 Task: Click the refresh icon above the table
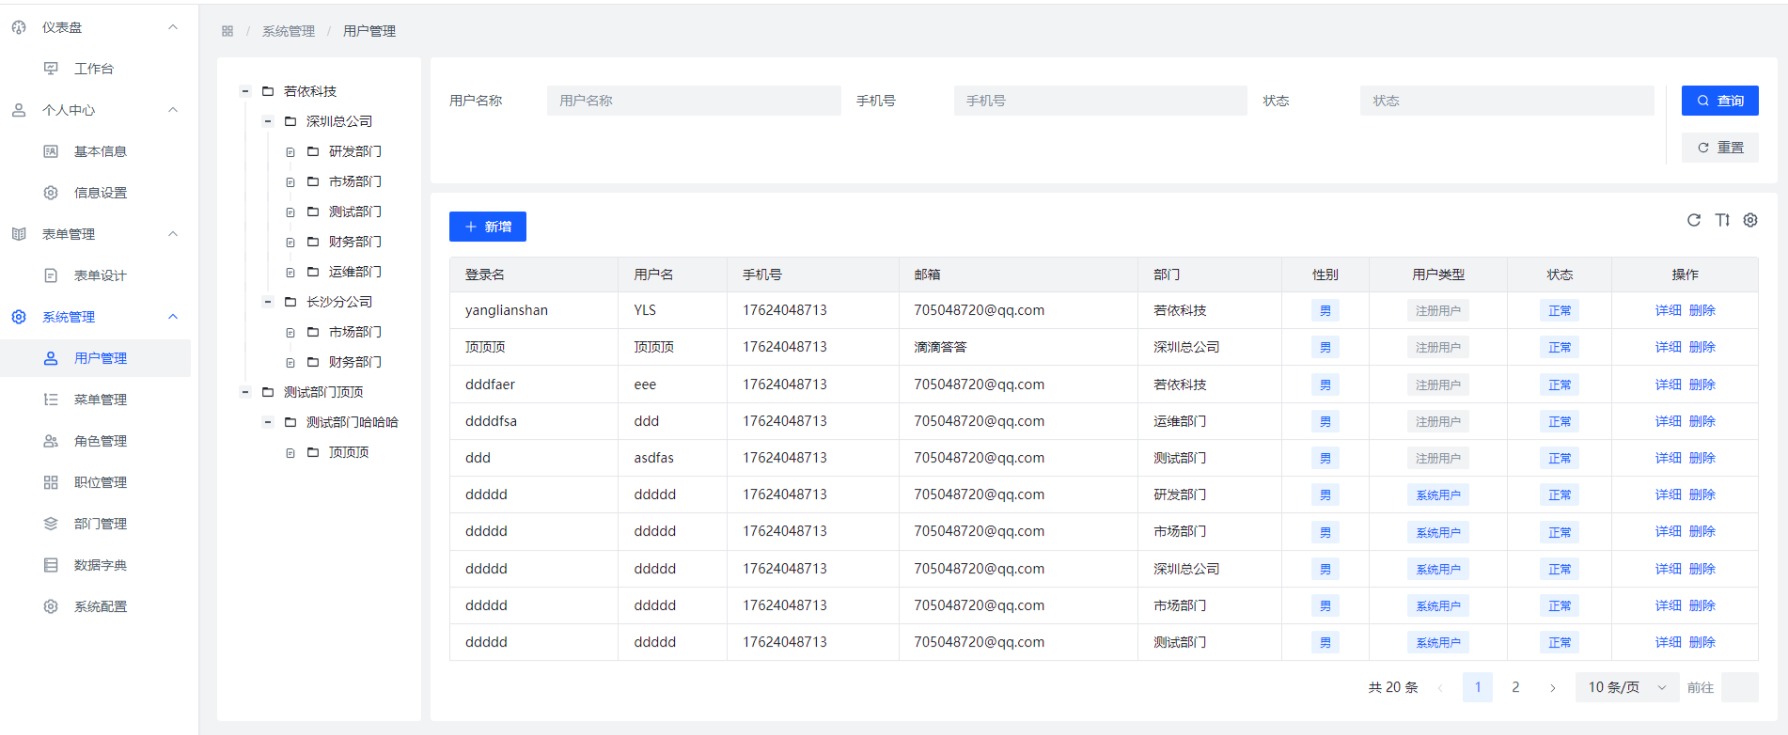pos(1693,220)
